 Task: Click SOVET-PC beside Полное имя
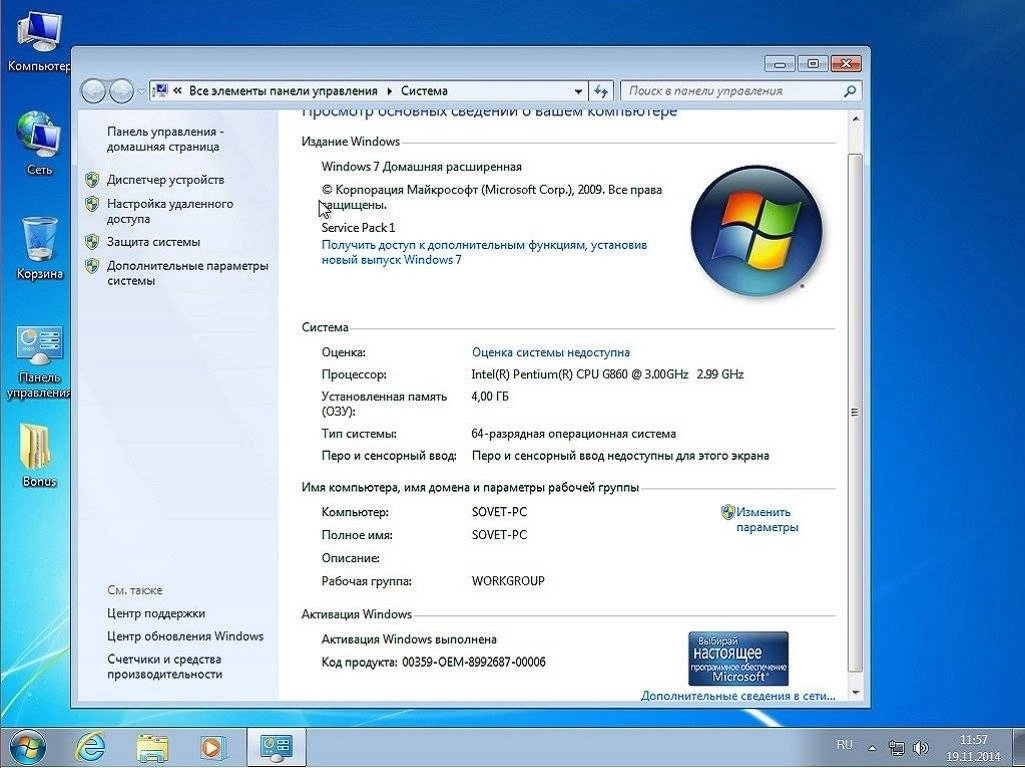499,535
